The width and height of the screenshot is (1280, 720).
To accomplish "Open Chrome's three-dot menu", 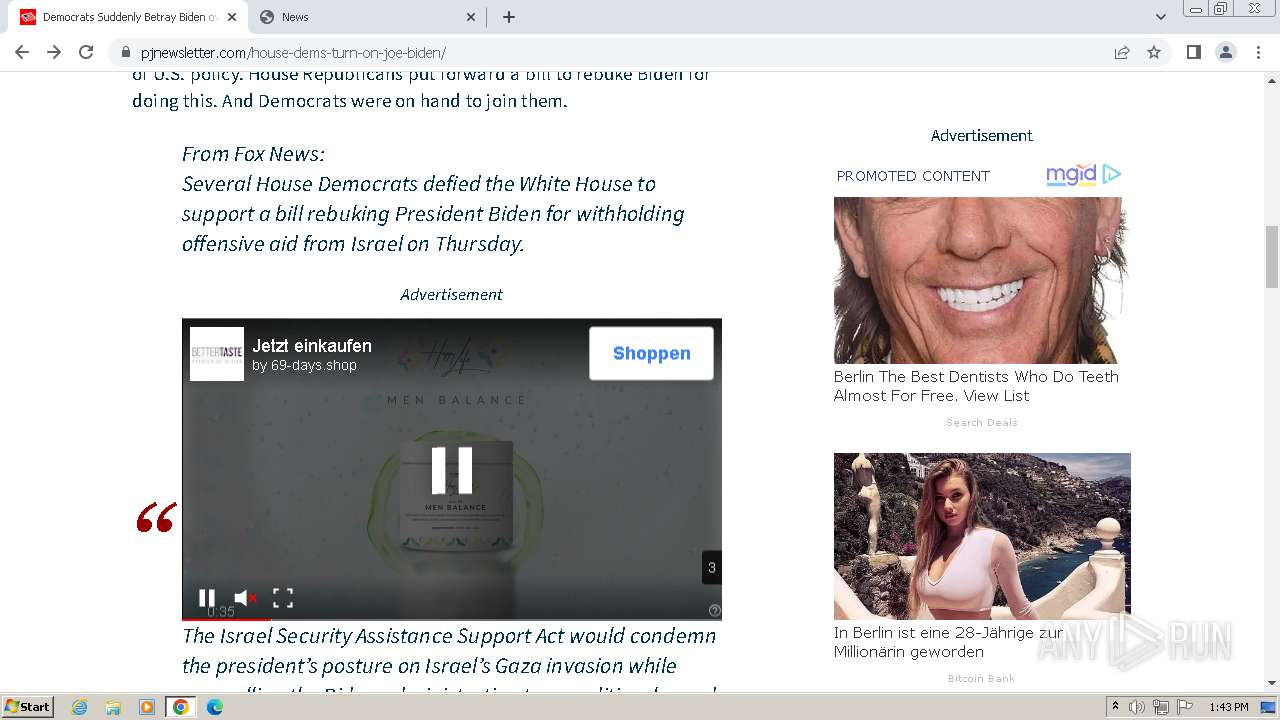I will [x=1257, y=52].
